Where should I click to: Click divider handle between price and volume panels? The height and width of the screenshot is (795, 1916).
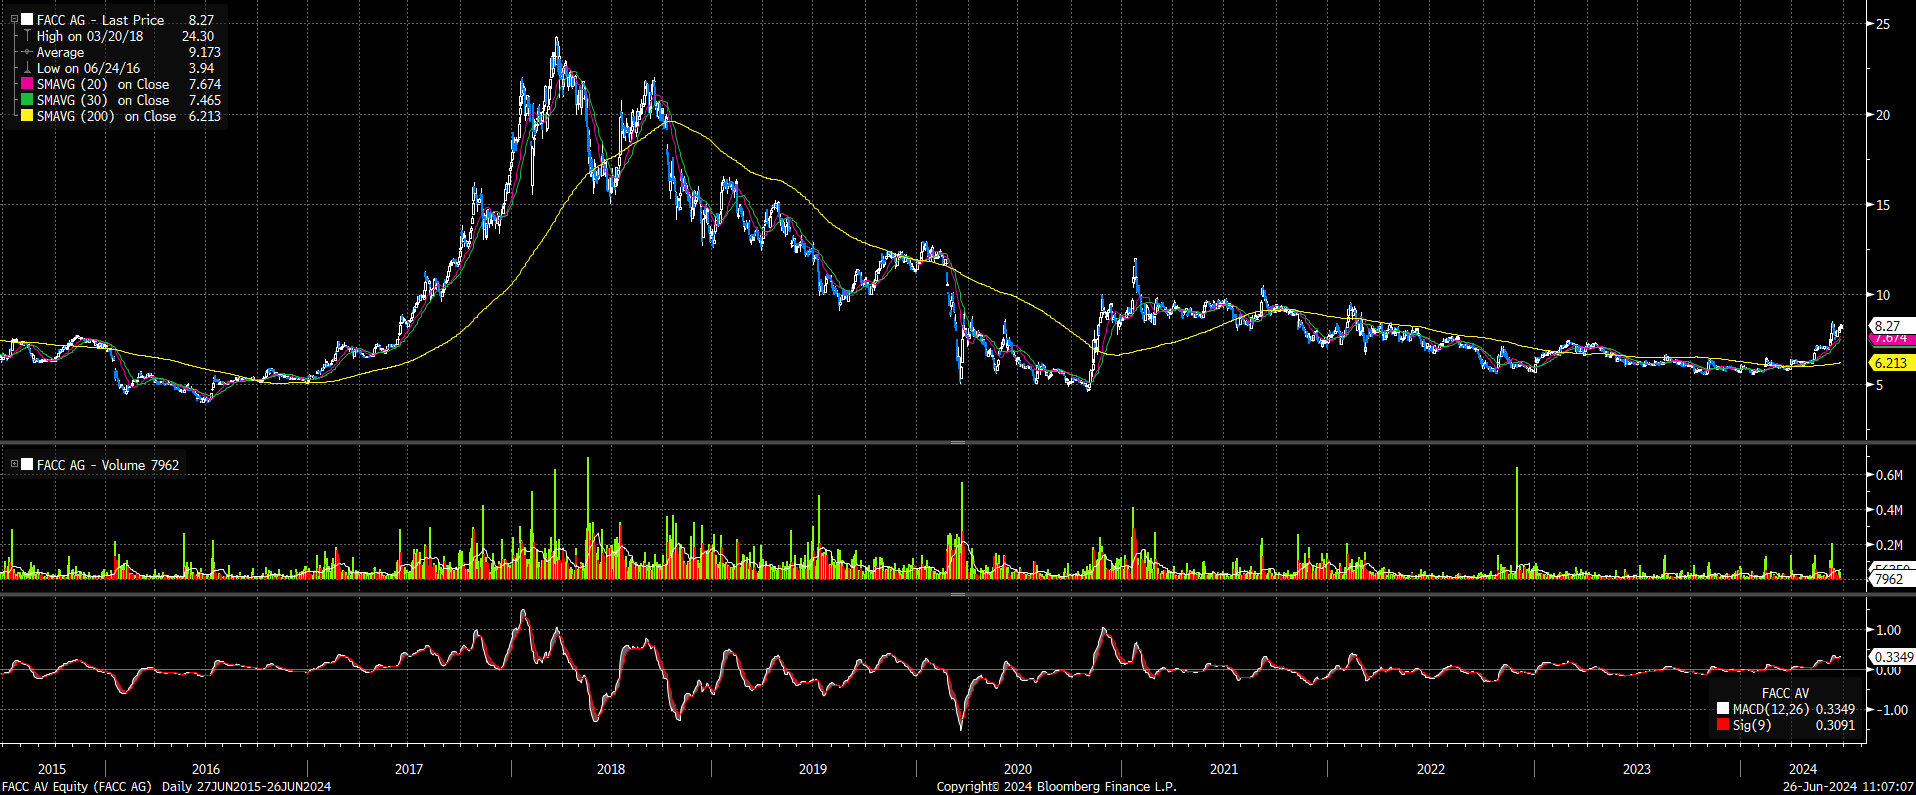958,442
